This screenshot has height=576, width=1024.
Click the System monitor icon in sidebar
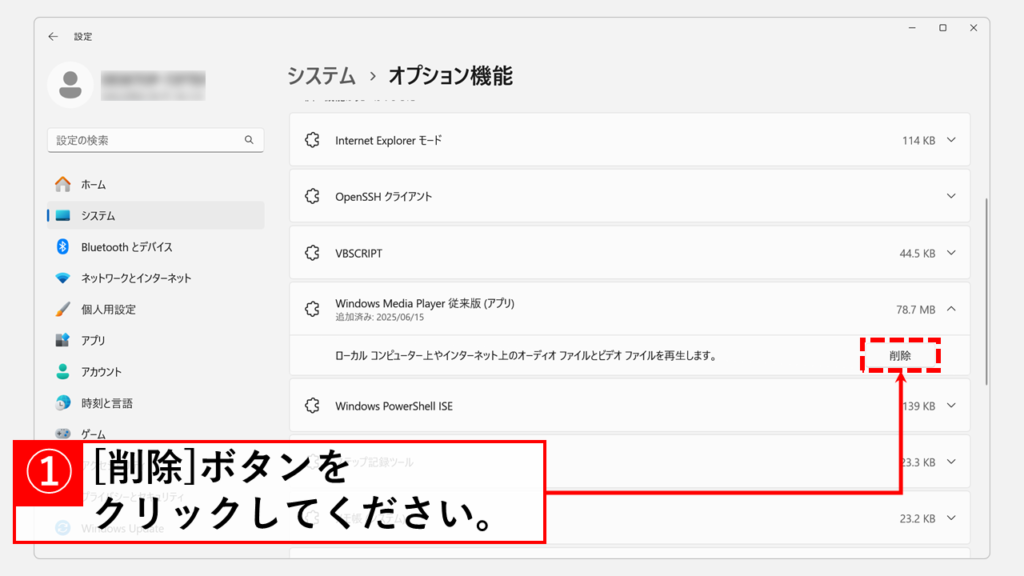pos(63,216)
